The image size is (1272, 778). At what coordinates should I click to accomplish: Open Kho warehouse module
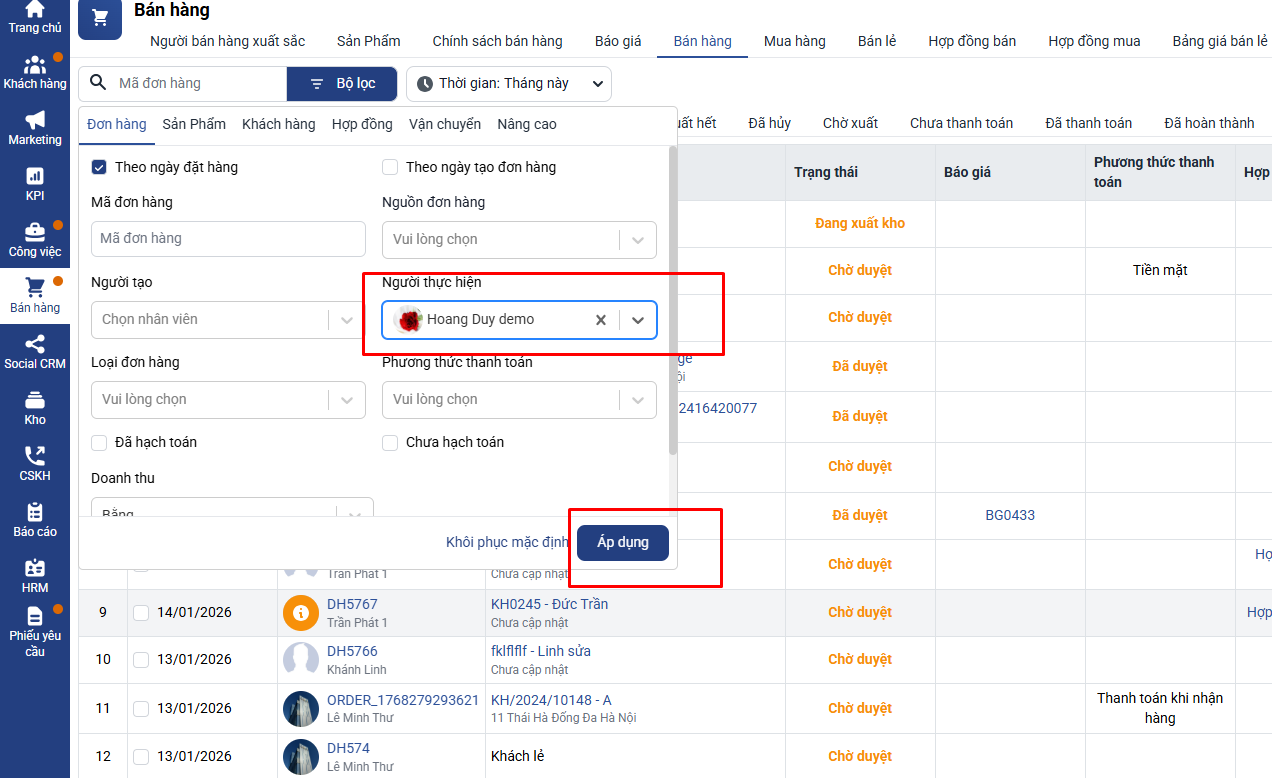click(x=35, y=408)
